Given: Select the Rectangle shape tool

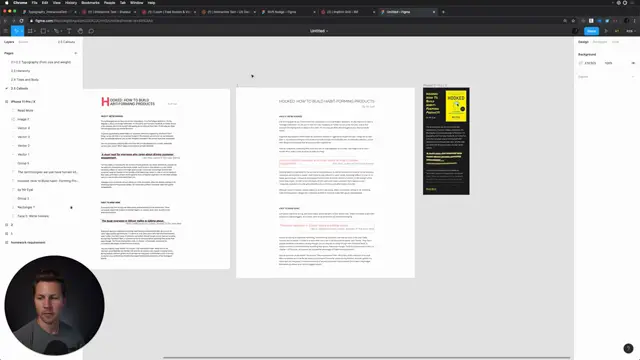Looking at the screenshot, I should pyautogui.click(x=43, y=31).
